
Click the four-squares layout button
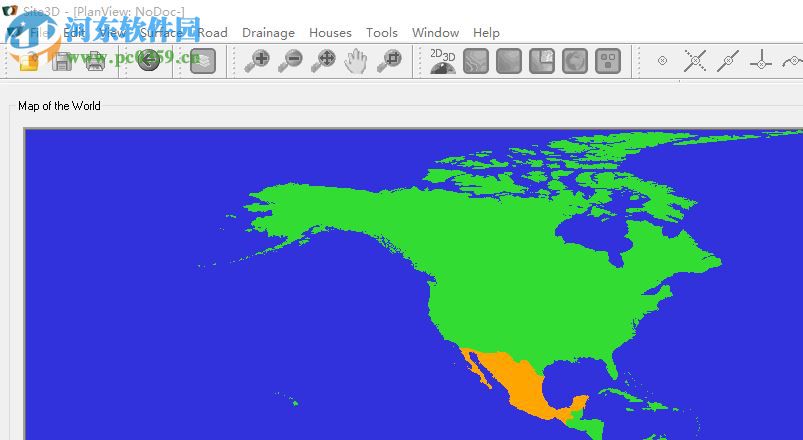(608, 61)
